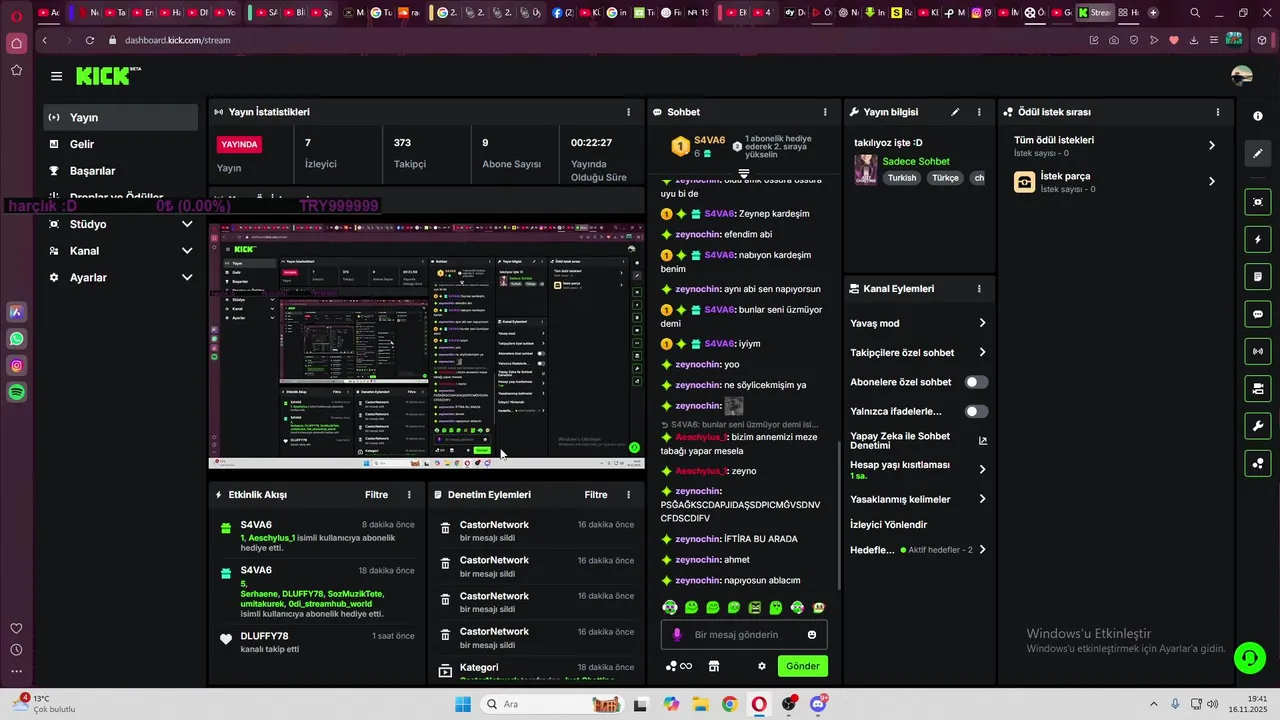Open Discord from the taskbar
Viewport: 1280px width, 720px height.
click(x=818, y=704)
